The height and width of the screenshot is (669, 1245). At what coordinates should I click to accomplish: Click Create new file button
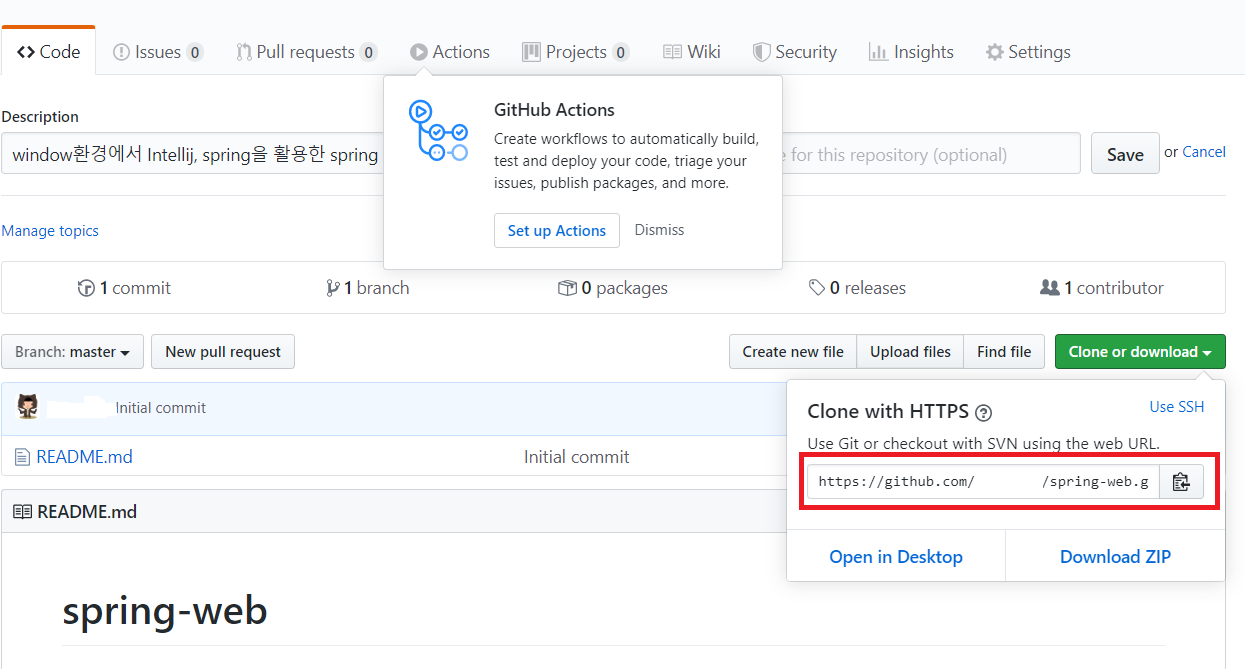[x=793, y=352]
